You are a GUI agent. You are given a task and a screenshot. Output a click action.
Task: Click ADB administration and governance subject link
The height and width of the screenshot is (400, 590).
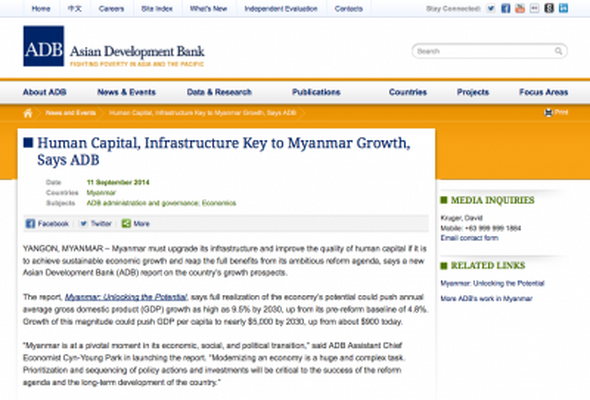point(143,203)
